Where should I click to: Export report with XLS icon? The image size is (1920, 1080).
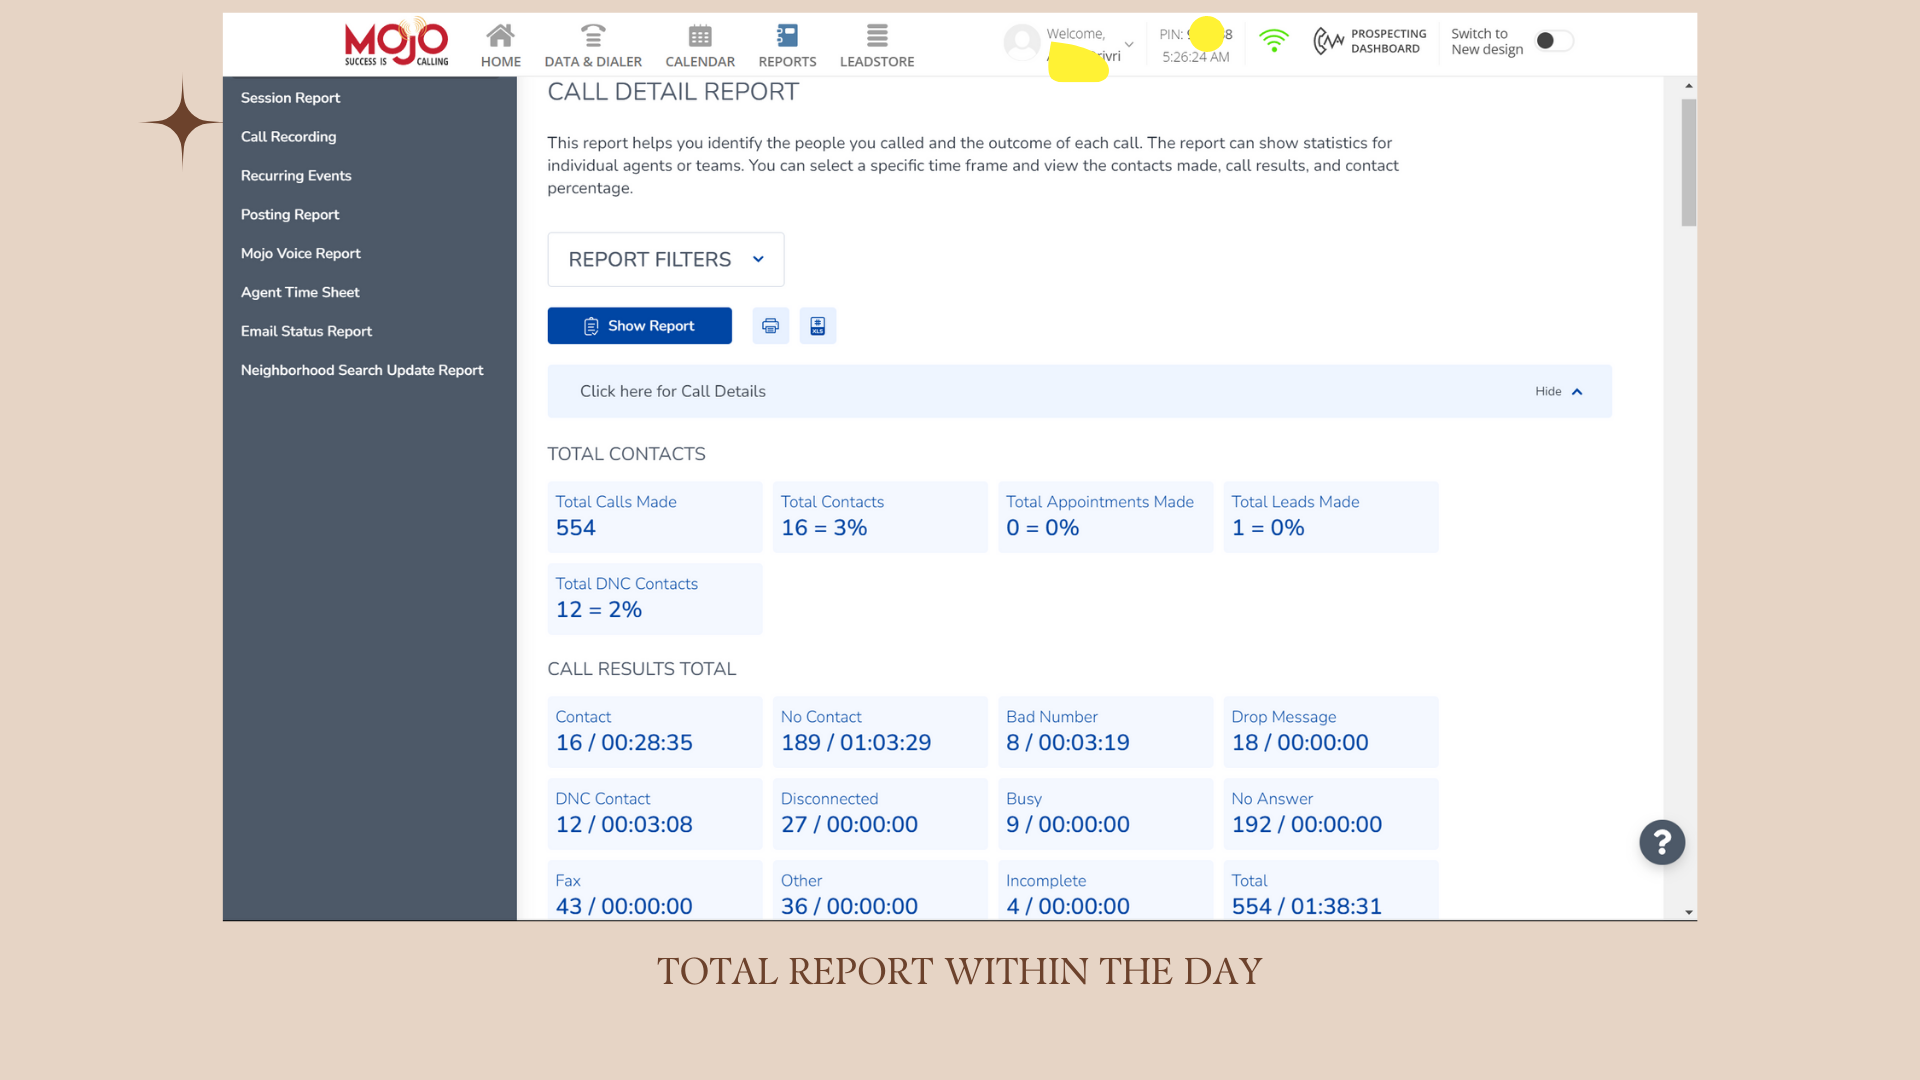(817, 326)
